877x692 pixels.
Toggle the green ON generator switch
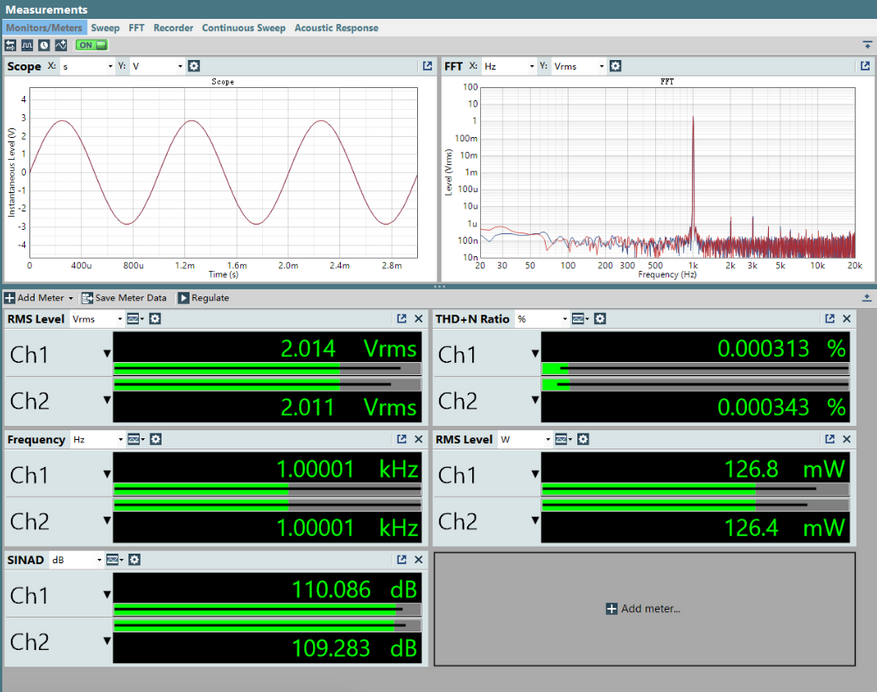[90, 45]
